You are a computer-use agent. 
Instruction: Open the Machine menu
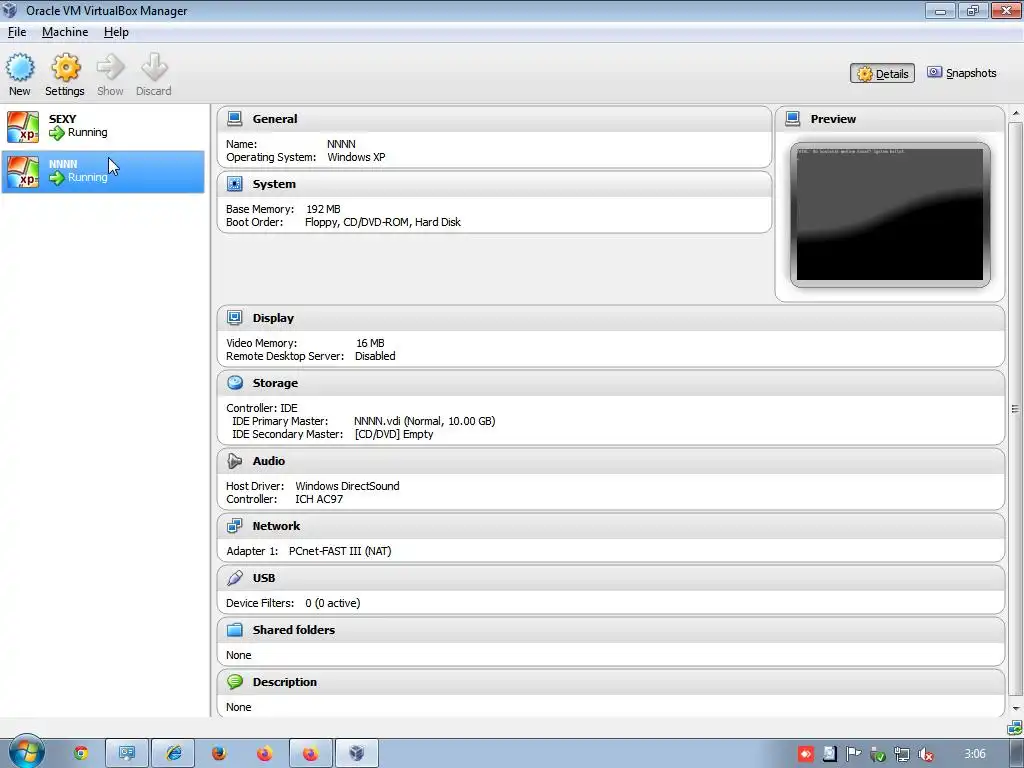tap(65, 32)
